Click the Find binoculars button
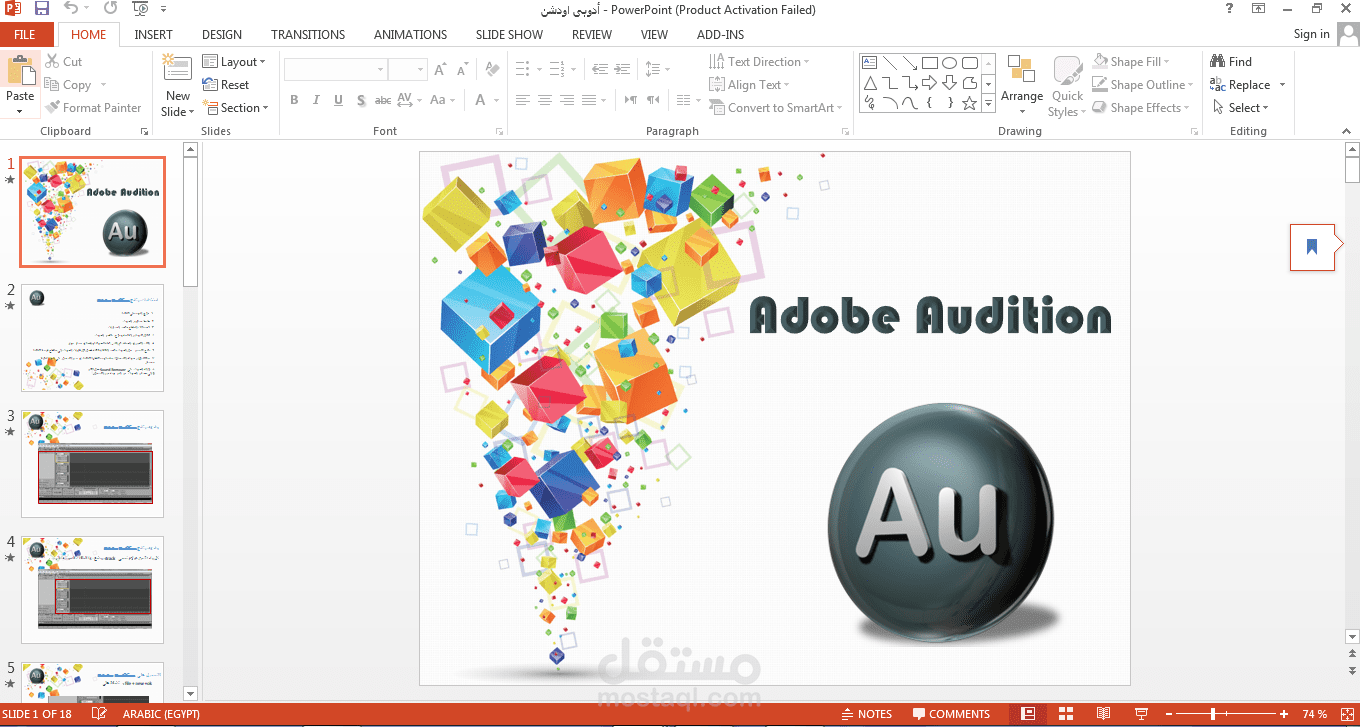The image size is (1360, 727). pos(1231,62)
